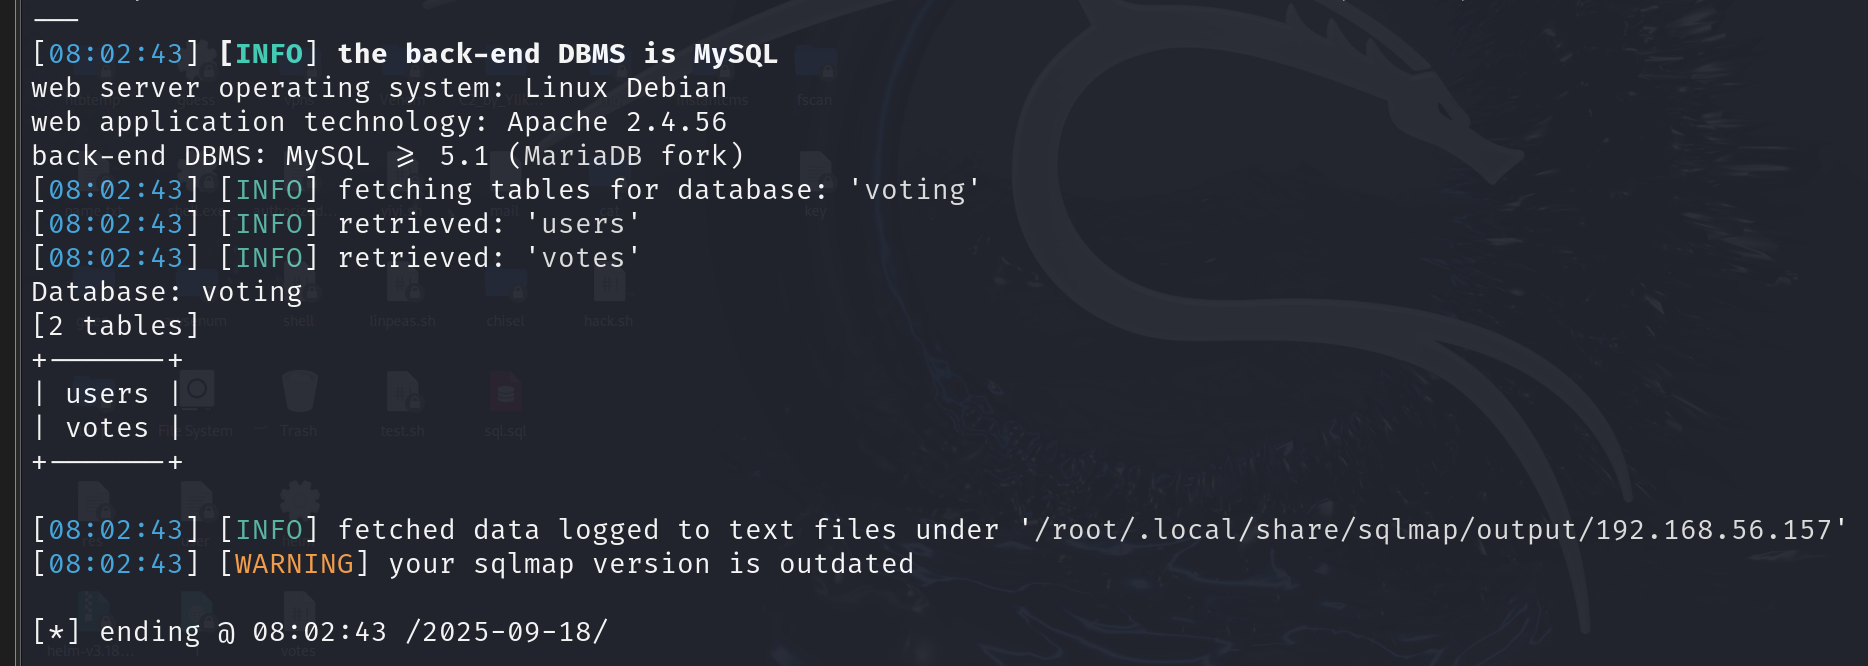Open the Trash desktop icon
Image resolution: width=1868 pixels, height=666 pixels.
(299, 395)
